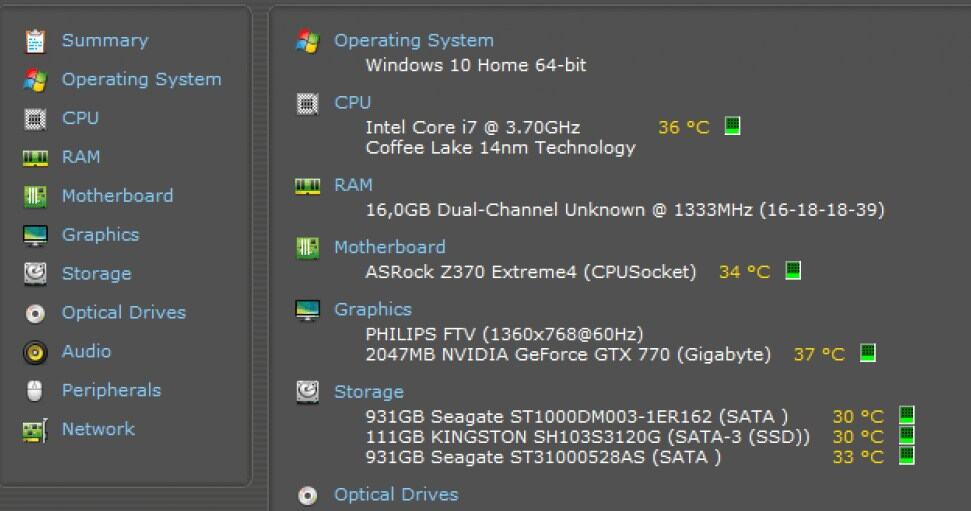Open the RAM heading link in summary
This screenshot has height=511, width=971.
click(353, 185)
